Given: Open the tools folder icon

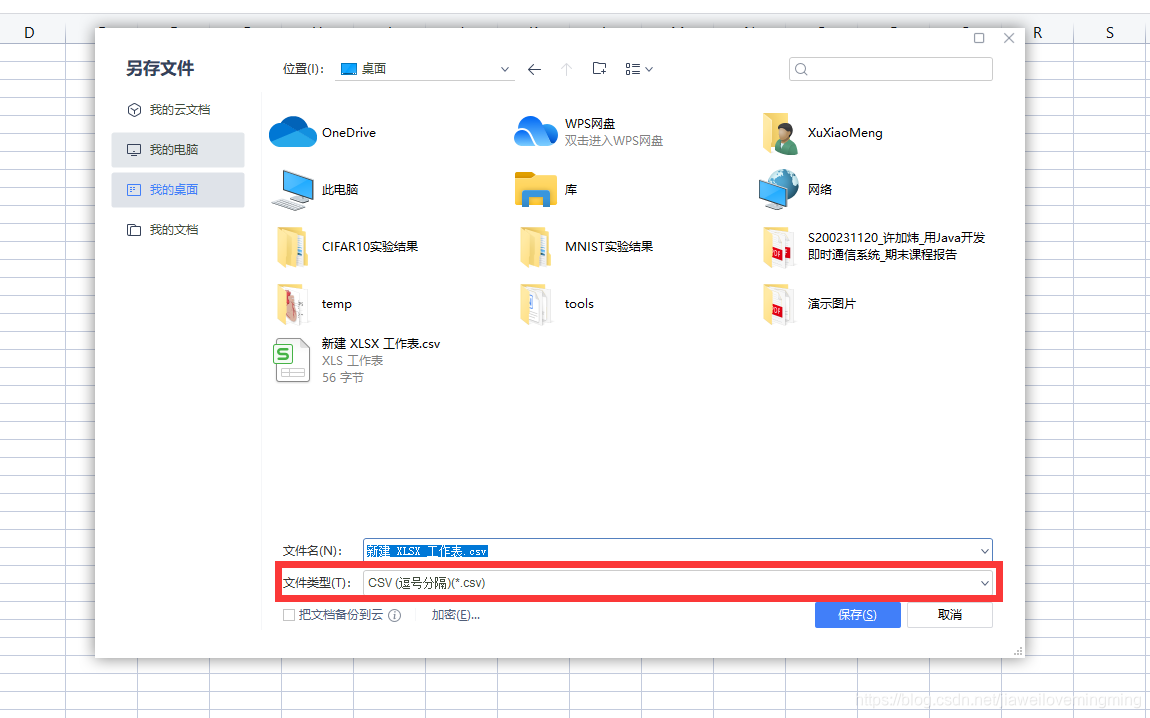Looking at the screenshot, I should click(x=535, y=304).
